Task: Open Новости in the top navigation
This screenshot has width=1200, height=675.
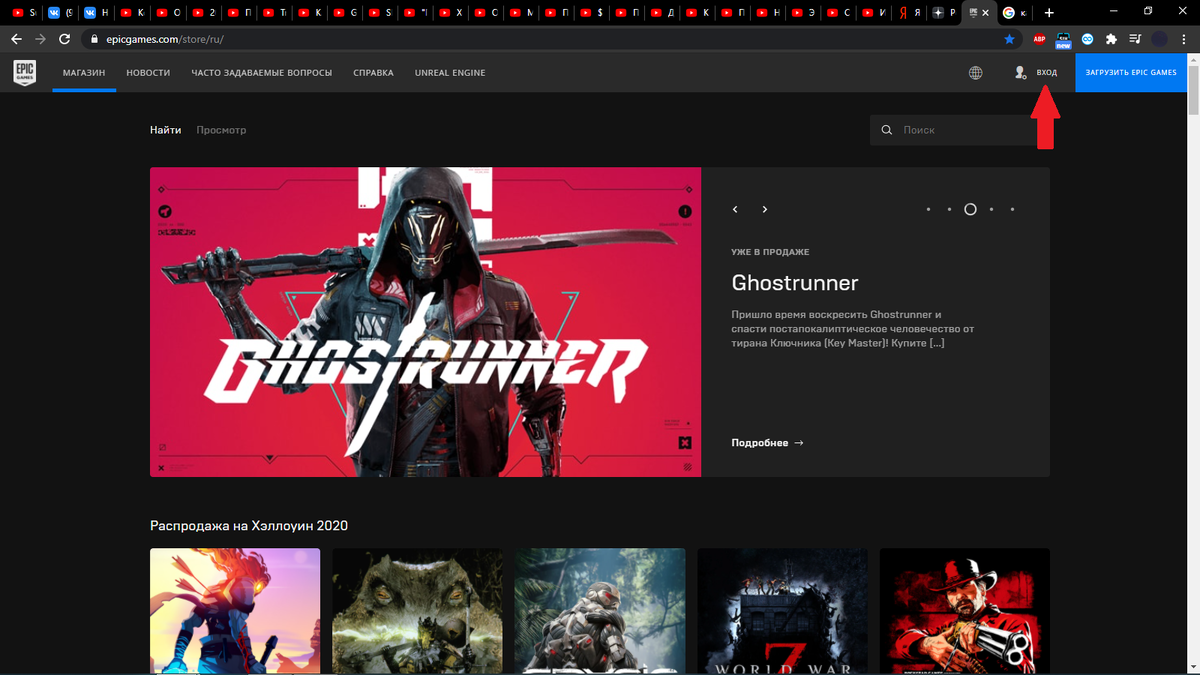Action: coord(148,73)
